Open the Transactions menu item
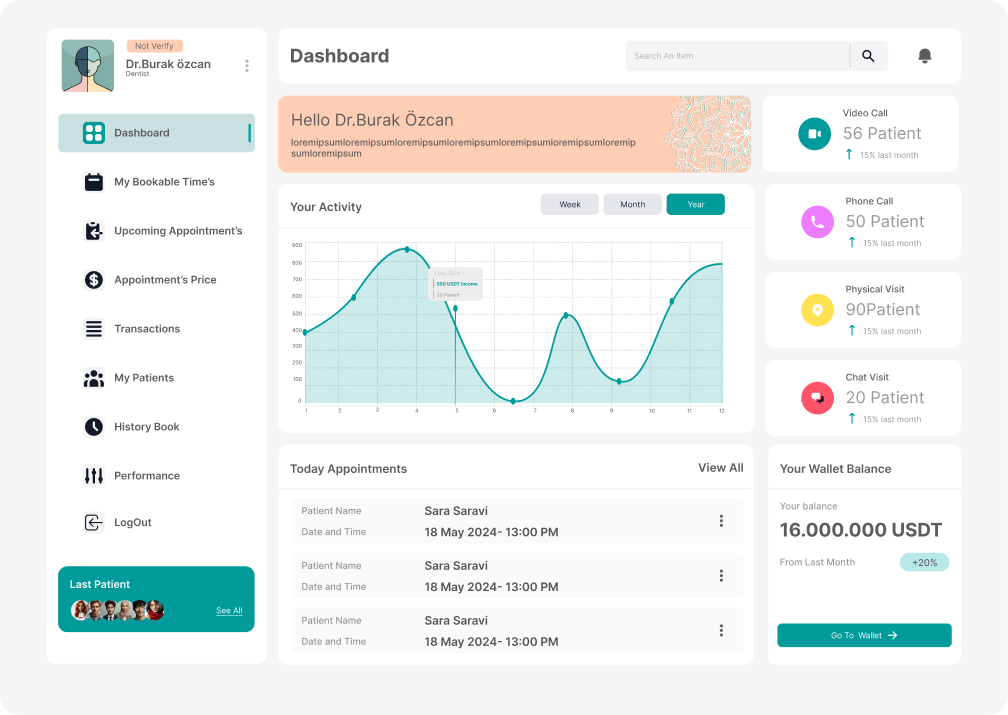This screenshot has width=1008, height=715. click(x=147, y=329)
